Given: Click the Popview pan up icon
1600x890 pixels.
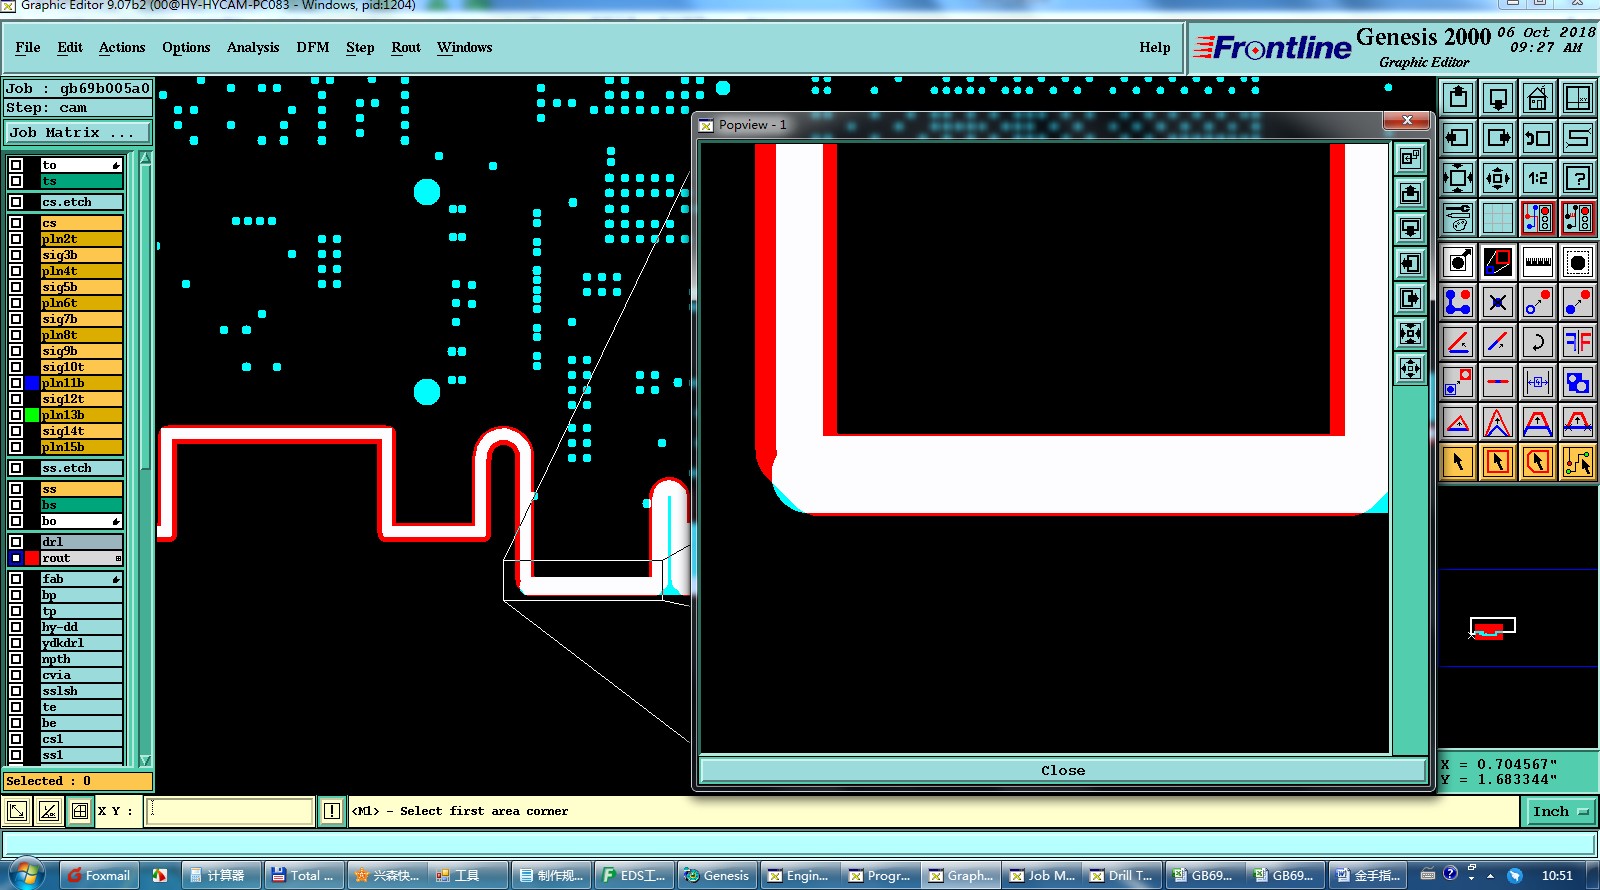Looking at the screenshot, I should 1410,193.
